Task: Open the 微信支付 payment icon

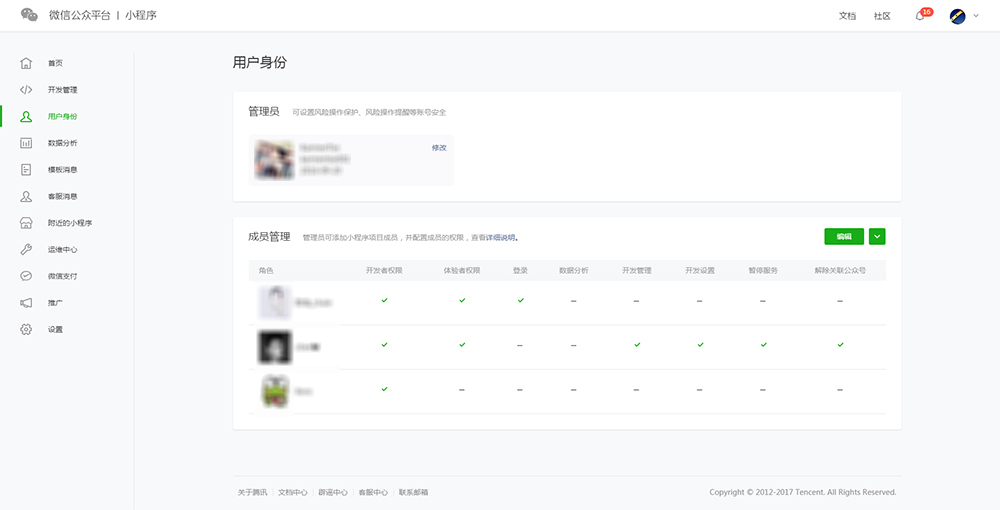Action: tap(26, 276)
